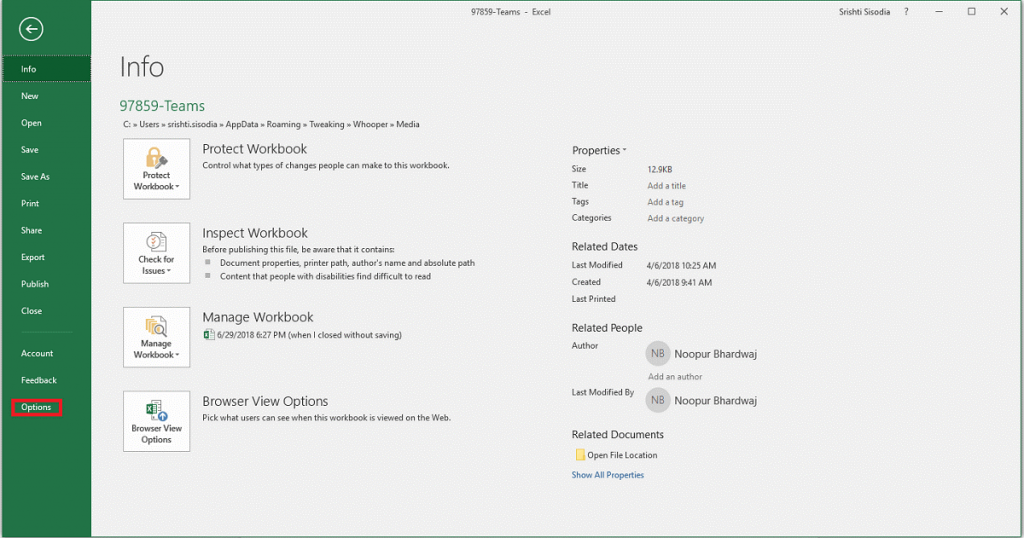The height and width of the screenshot is (538, 1024).
Task: Click the Add a tag field
Action: tap(665, 202)
